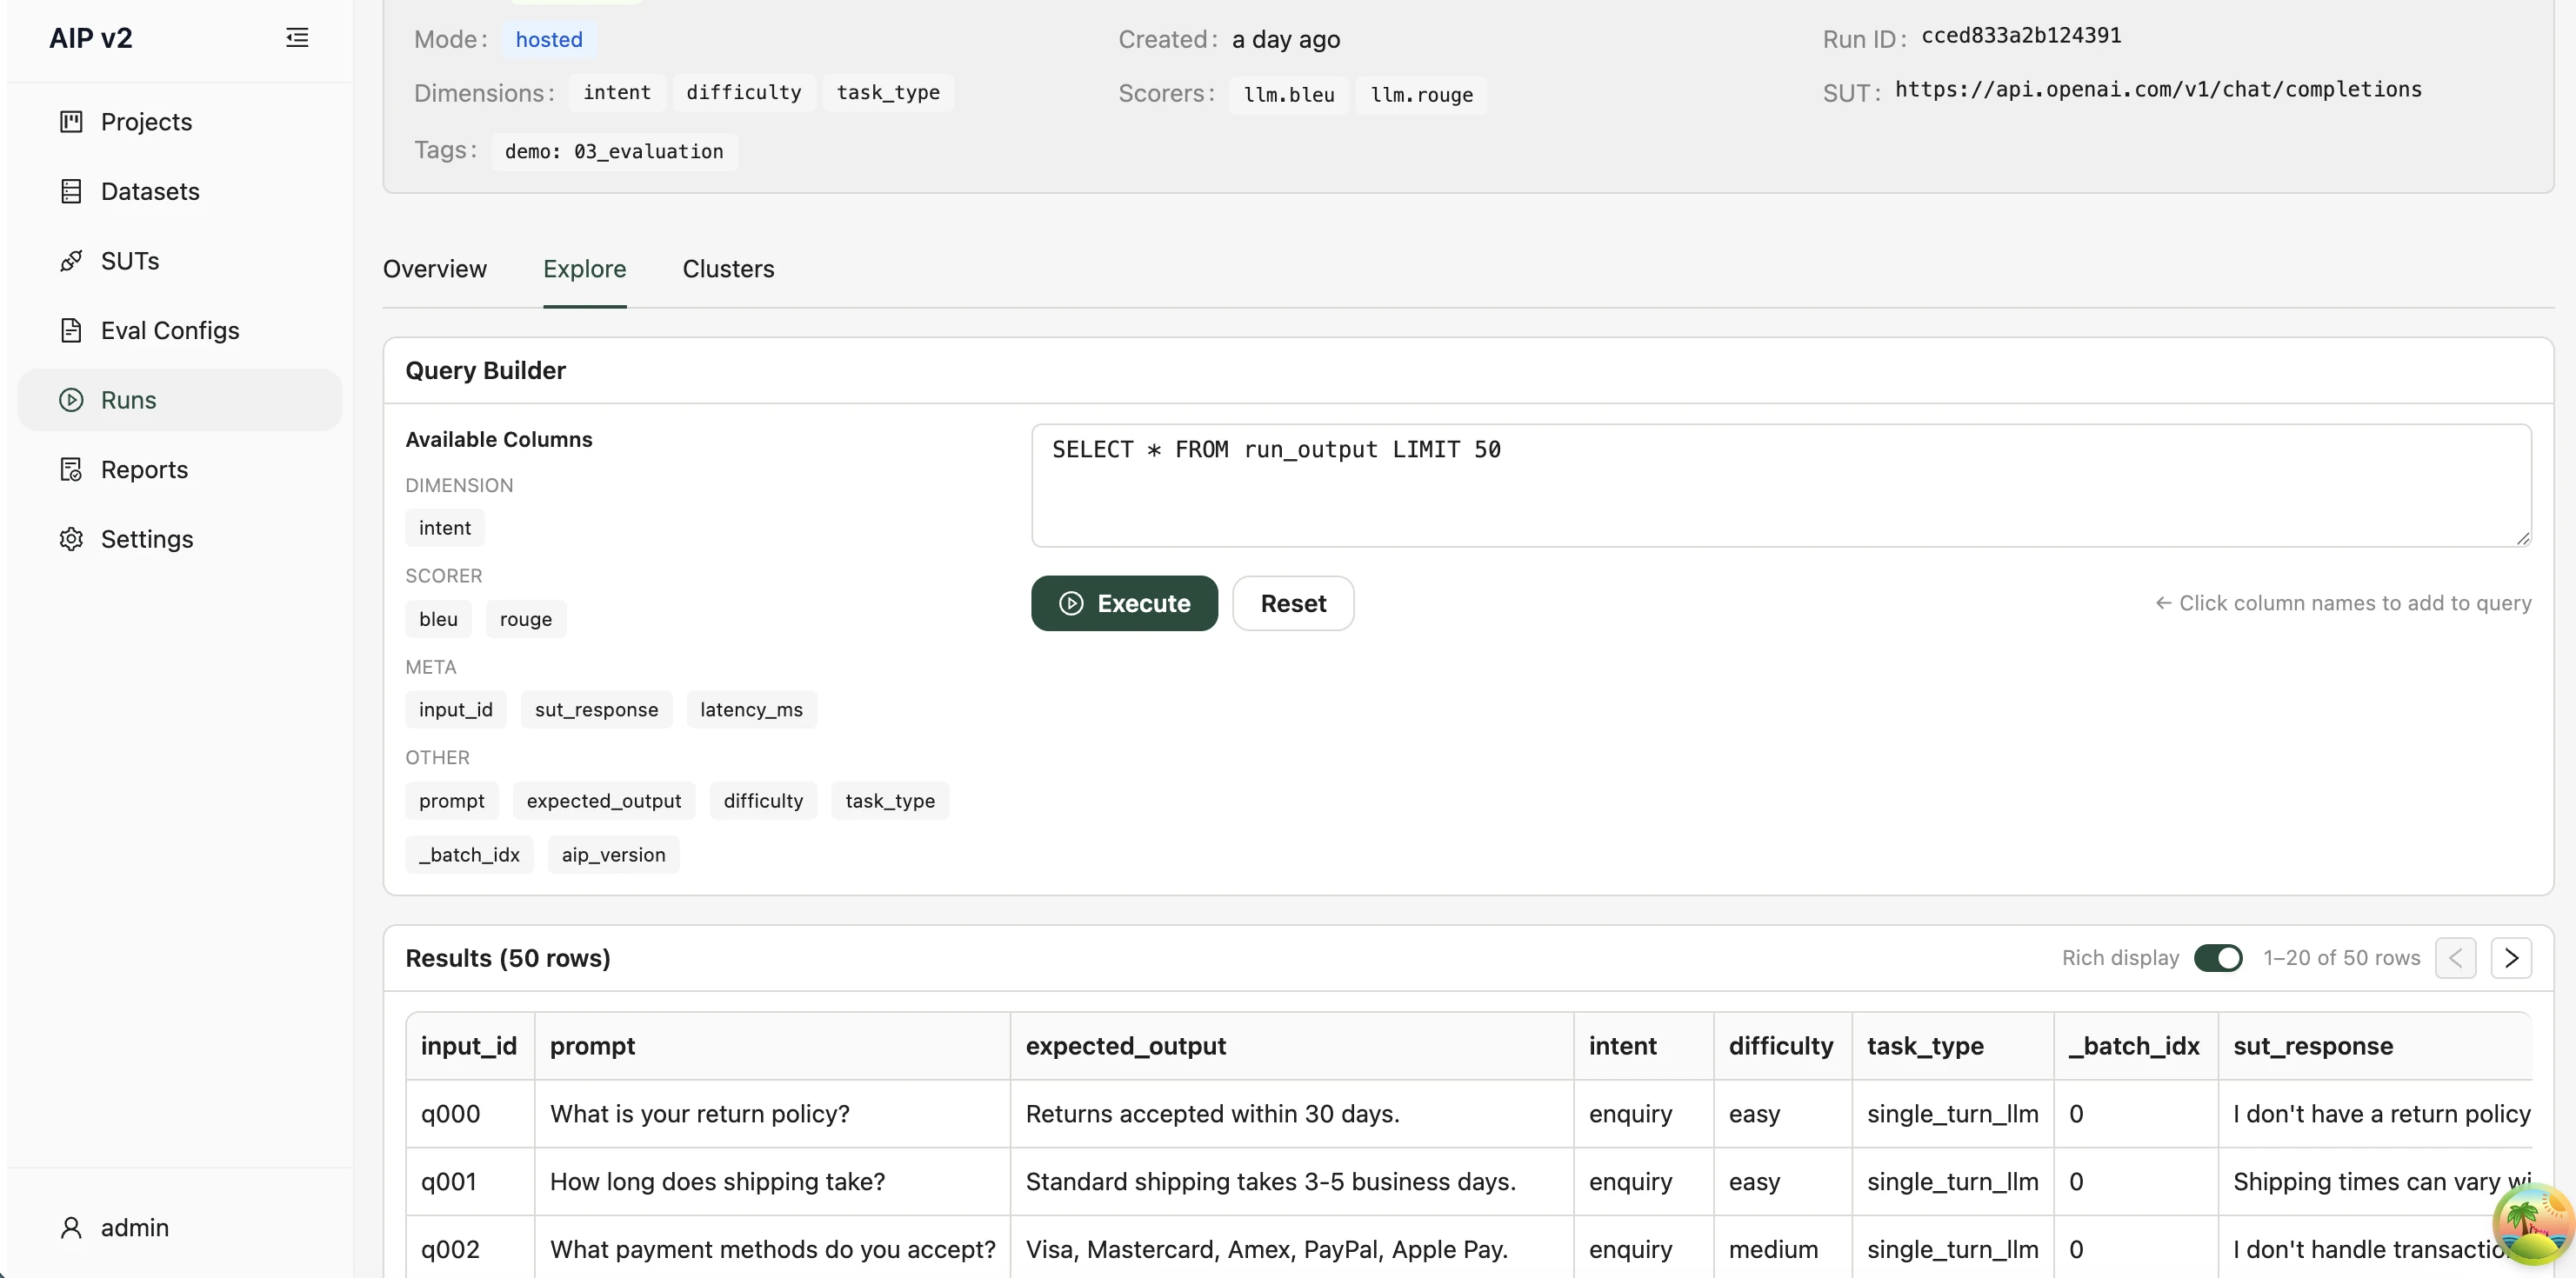This screenshot has height=1278, width=2576.
Task: Click the SUTs rocket icon
Action: point(71,261)
